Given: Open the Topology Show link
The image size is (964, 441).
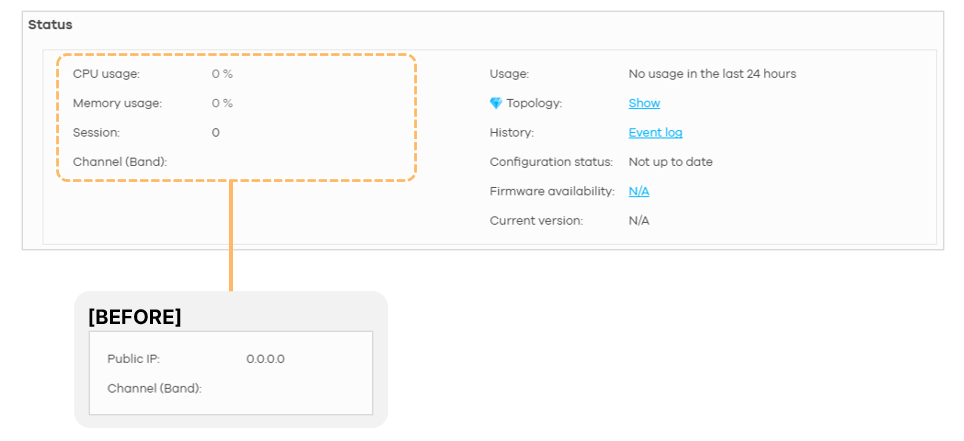Looking at the screenshot, I should click(x=644, y=103).
